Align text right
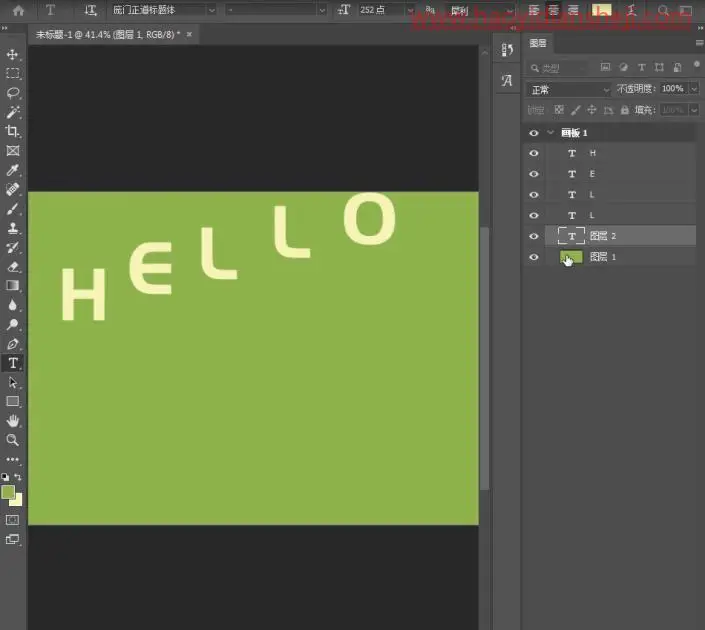 point(573,10)
